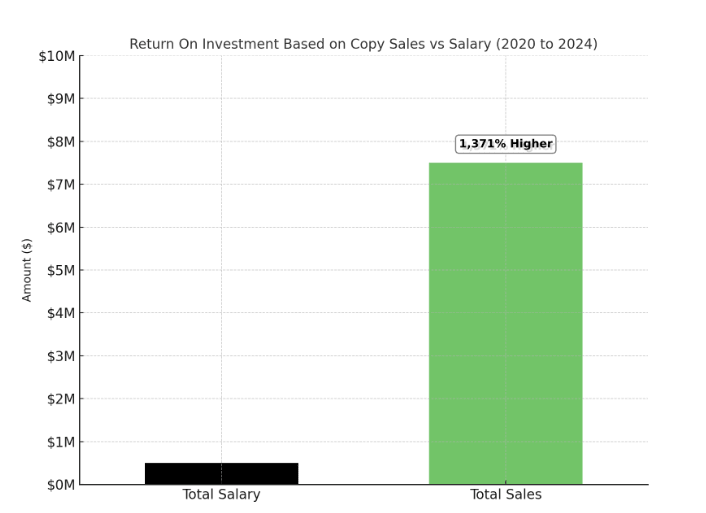Select the $4M y-axis tick label
706x513 pixels.
pyautogui.click(x=58, y=313)
